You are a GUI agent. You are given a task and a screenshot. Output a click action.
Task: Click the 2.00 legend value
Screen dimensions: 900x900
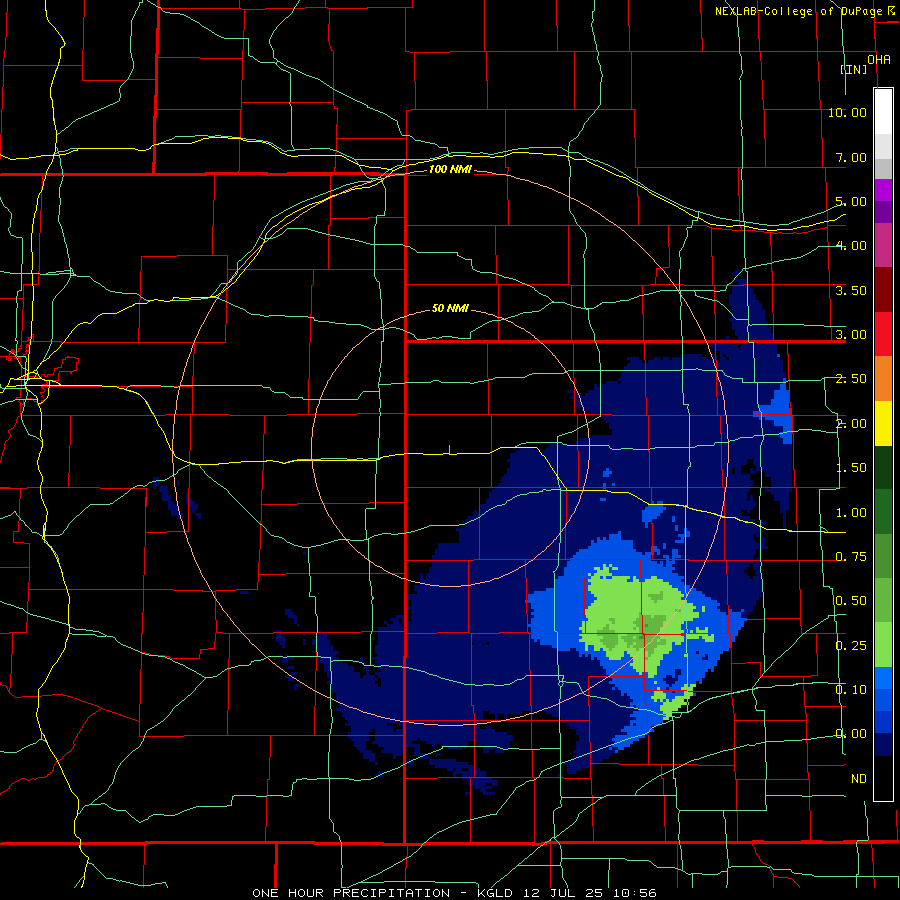(851, 424)
